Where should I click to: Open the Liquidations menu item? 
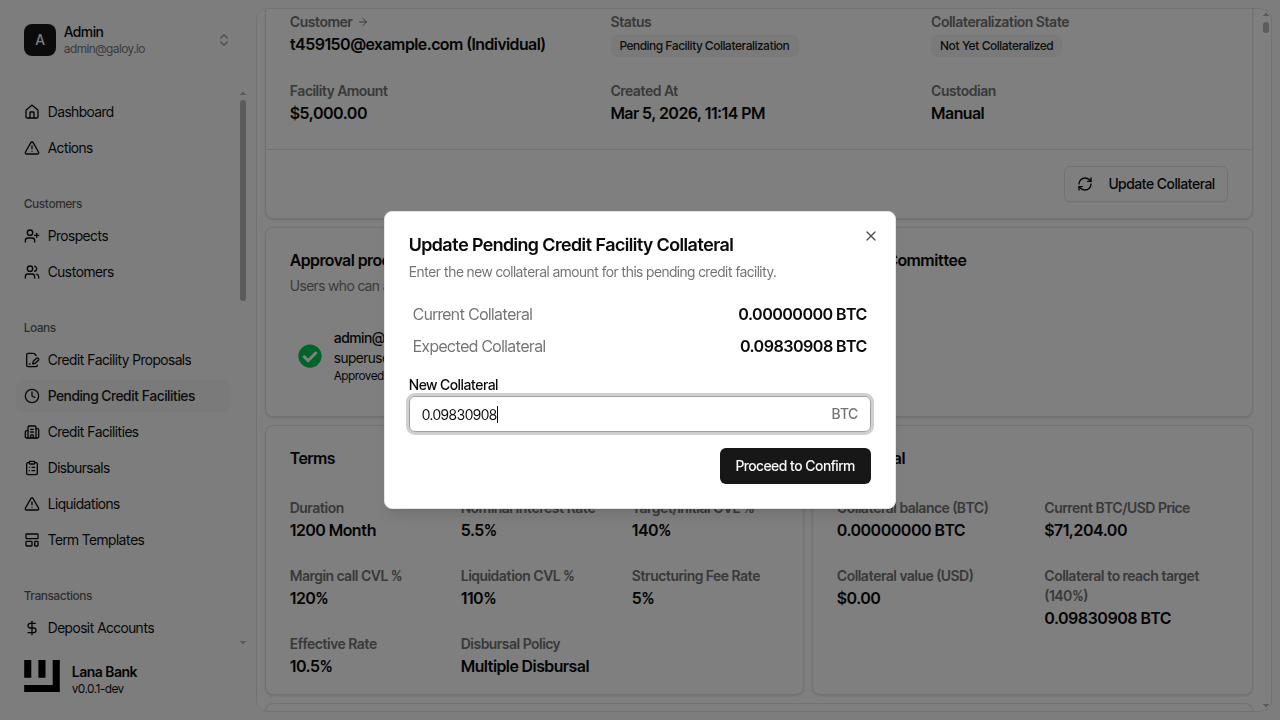tap(83, 504)
